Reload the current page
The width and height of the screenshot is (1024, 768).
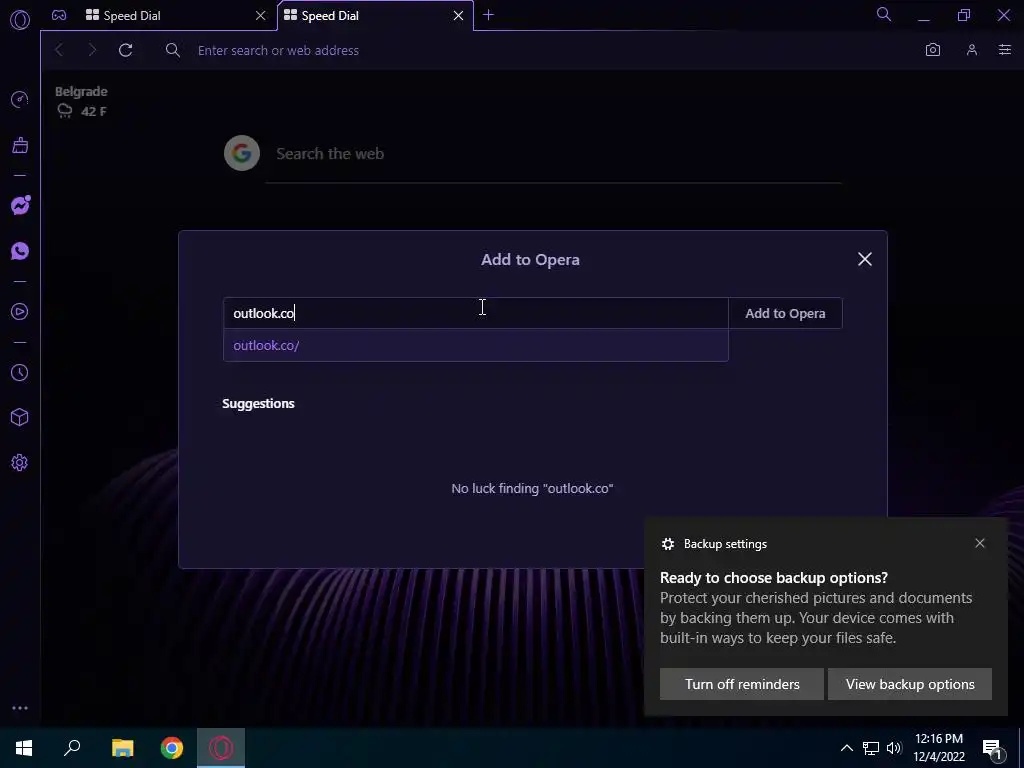point(125,50)
